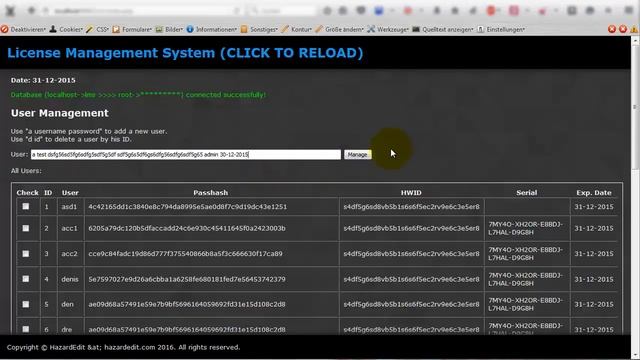Click the User column header
640x360 pixels.
click(70, 193)
